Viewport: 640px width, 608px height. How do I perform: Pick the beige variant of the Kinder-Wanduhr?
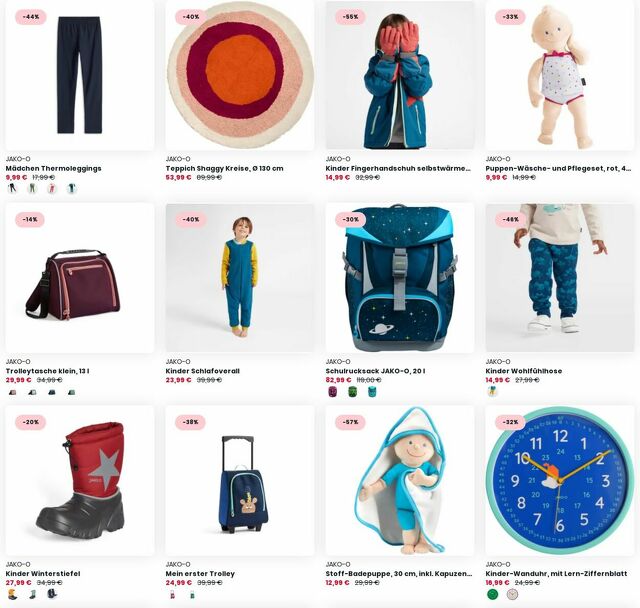512,594
